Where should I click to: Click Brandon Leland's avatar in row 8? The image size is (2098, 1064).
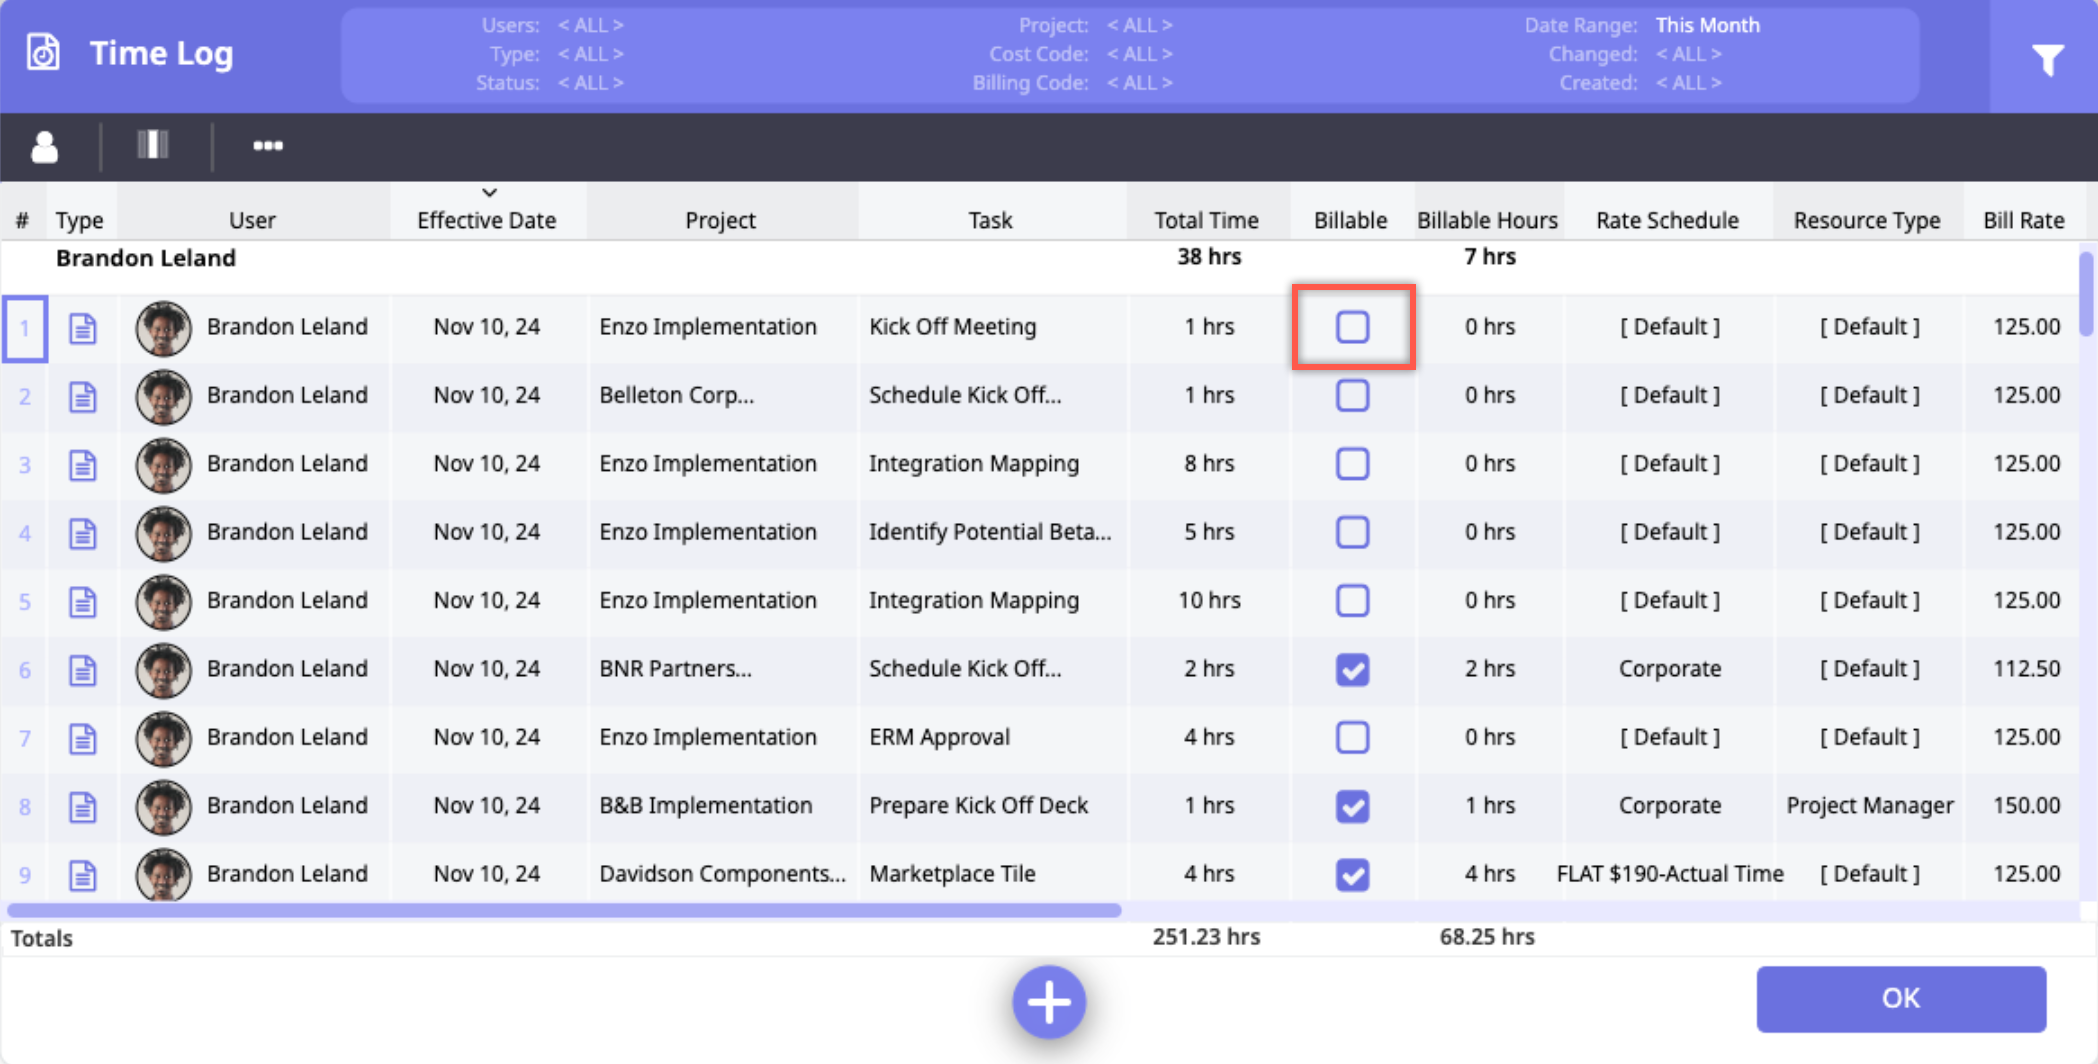coord(163,806)
